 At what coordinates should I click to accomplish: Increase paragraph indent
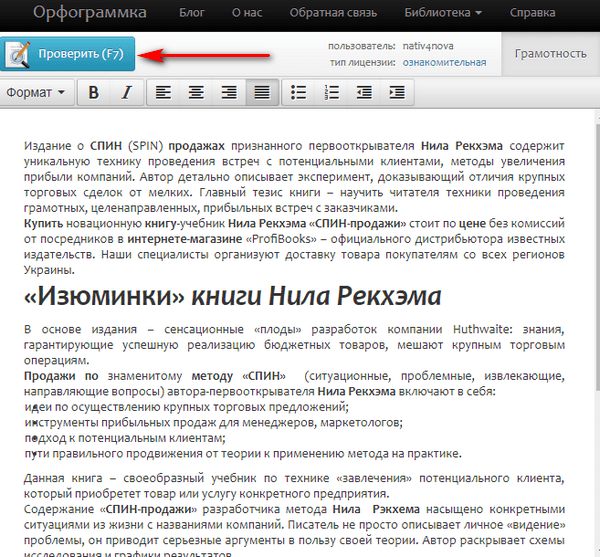[397, 92]
